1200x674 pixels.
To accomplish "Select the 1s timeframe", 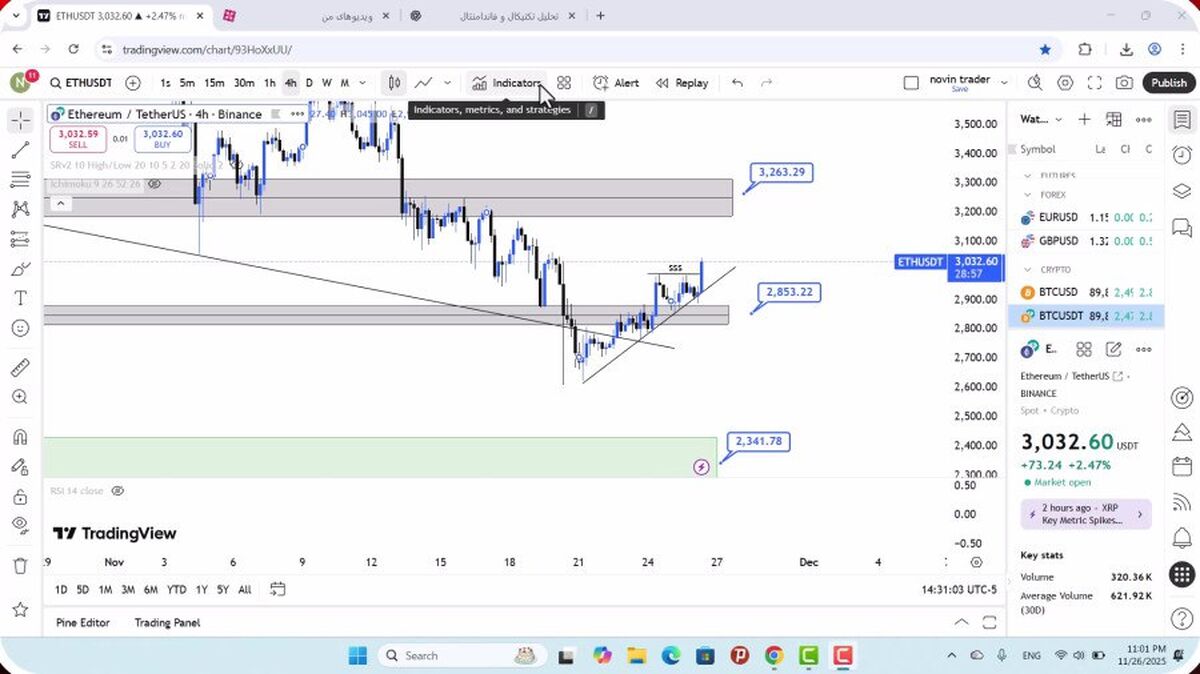I will (165, 83).
